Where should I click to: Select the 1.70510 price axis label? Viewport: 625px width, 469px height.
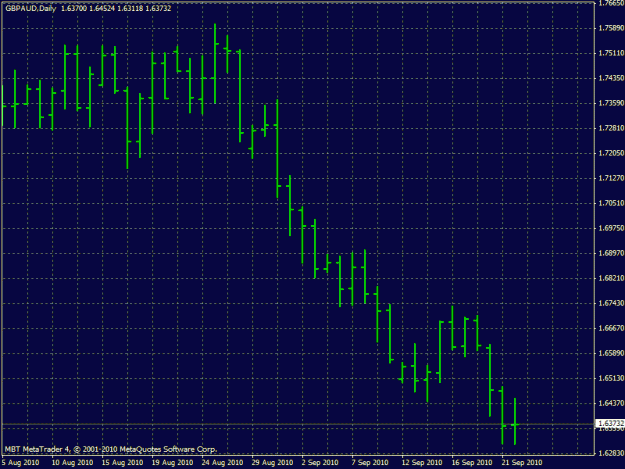point(611,203)
